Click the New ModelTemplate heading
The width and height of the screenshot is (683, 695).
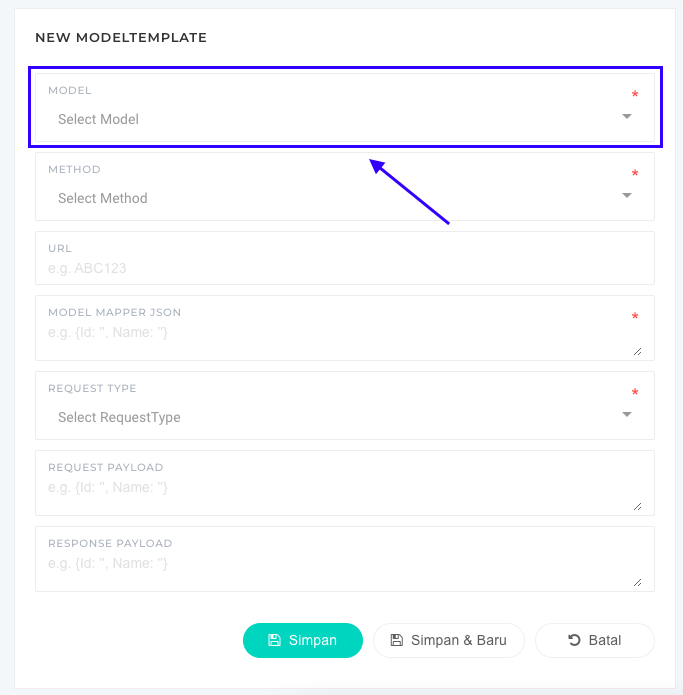pyautogui.click(x=121, y=37)
